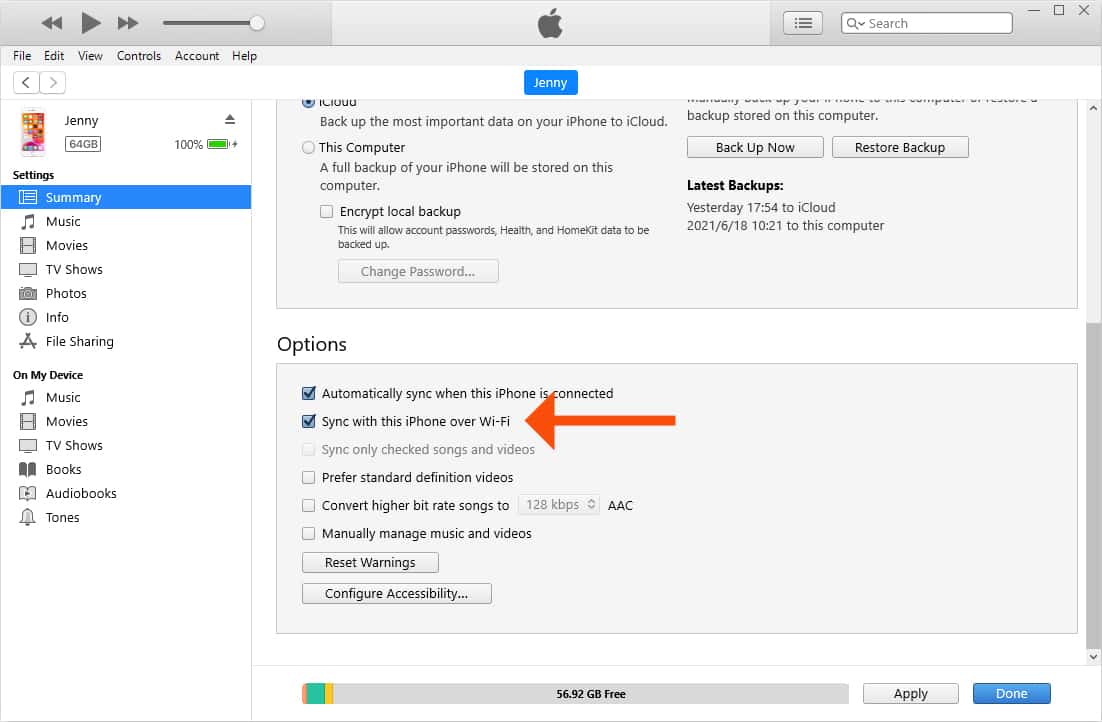Click the play button

coord(89,22)
